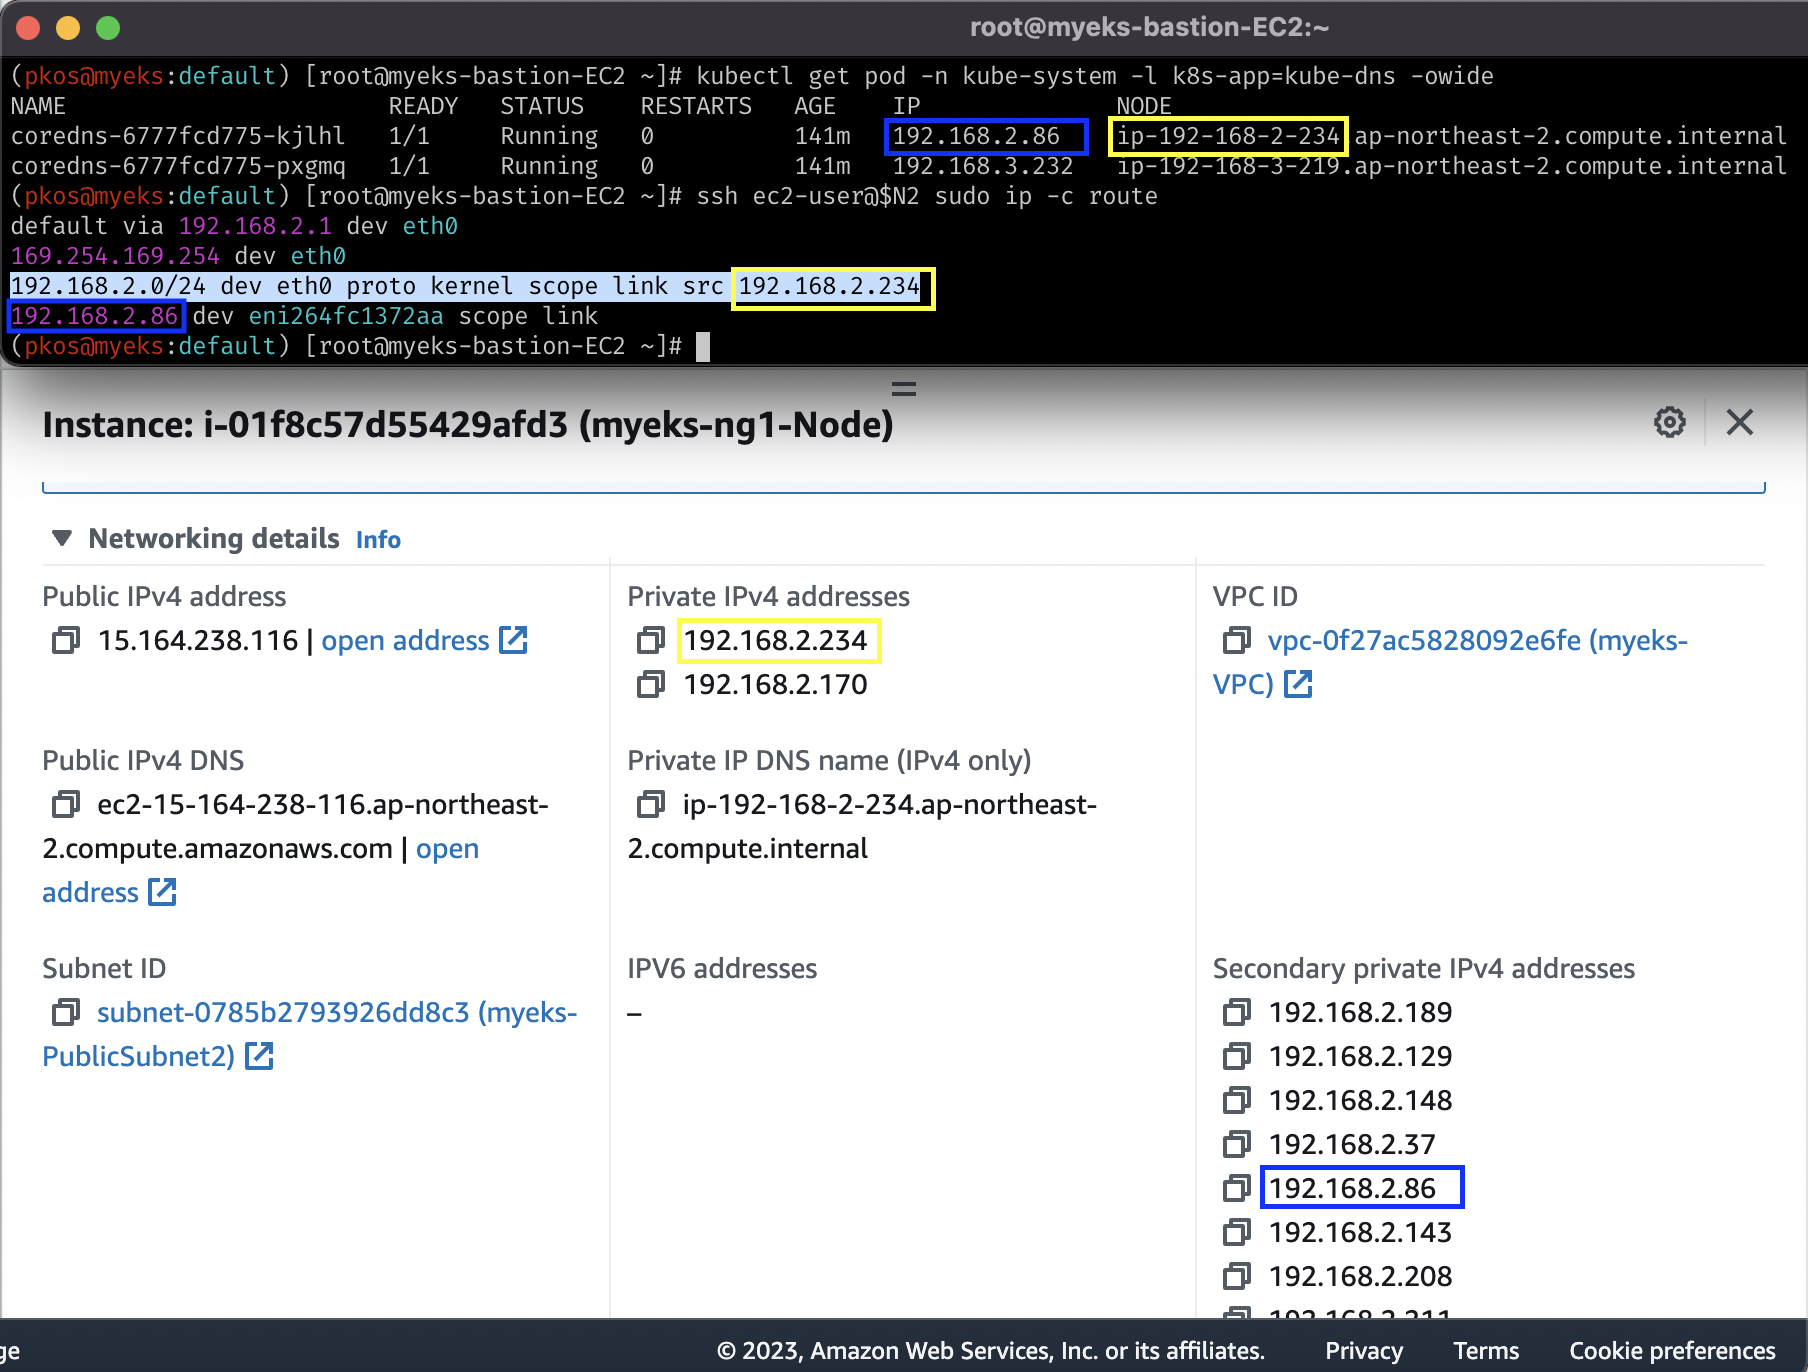Open the VPC external link icon
The height and width of the screenshot is (1372, 1808).
[x=1298, y=684]
